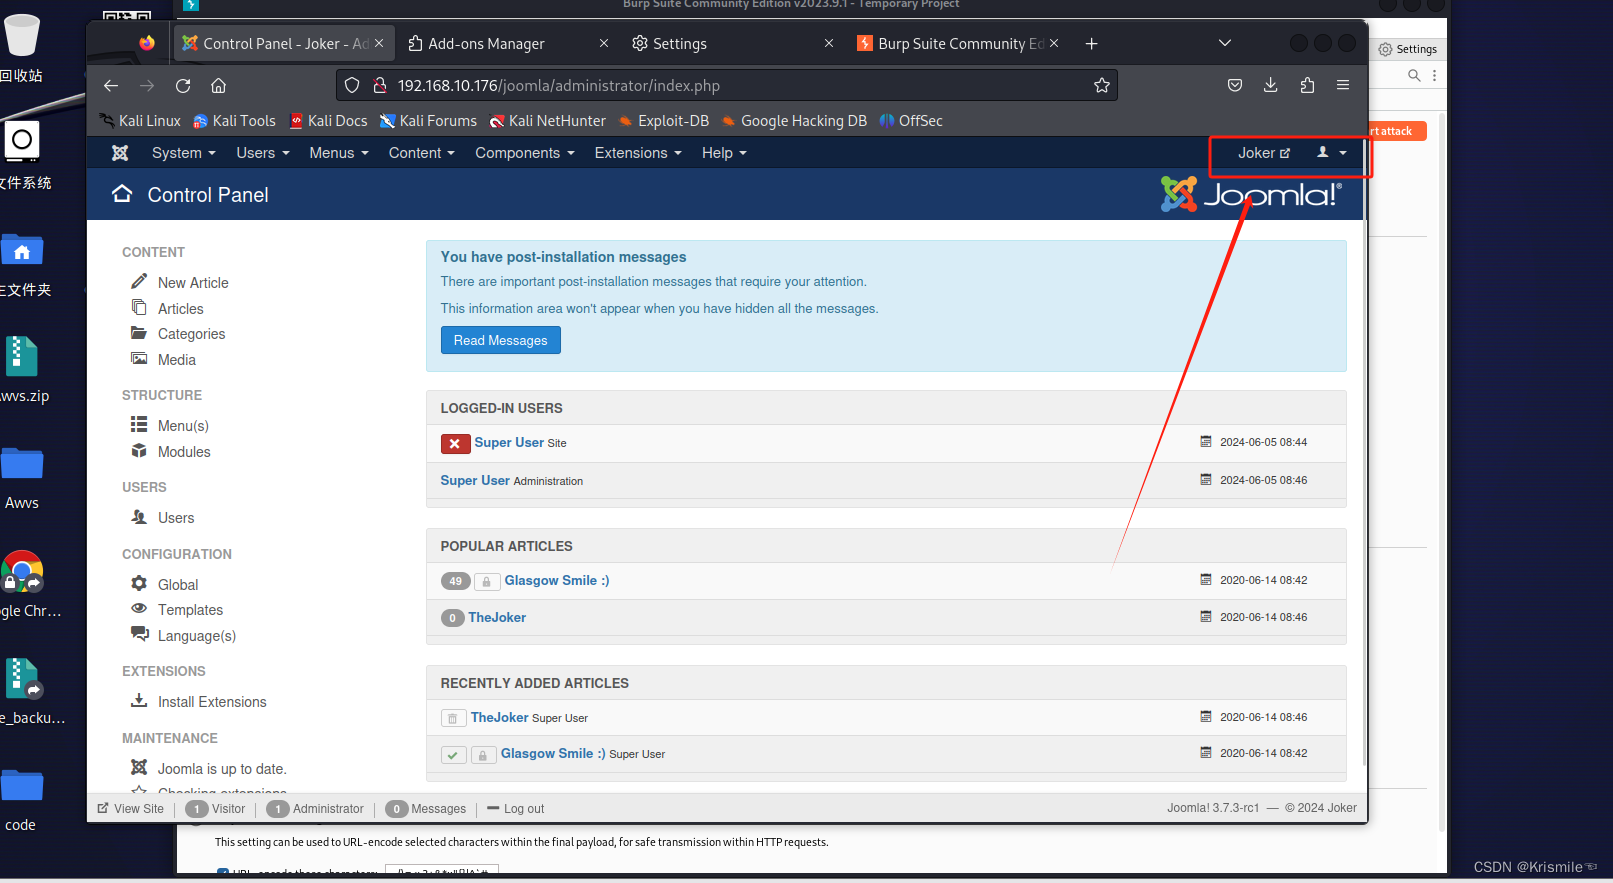Open the Firefox downloads icon
Viewport: 1613px width, 883px height.
pyautogui.click(x=1271, y=85)
